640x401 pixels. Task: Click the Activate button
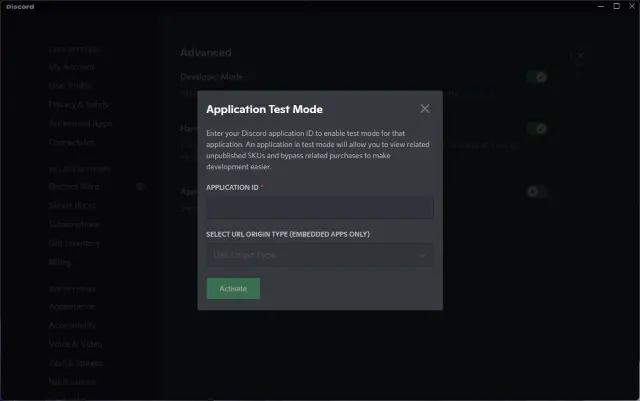point(233,288)
